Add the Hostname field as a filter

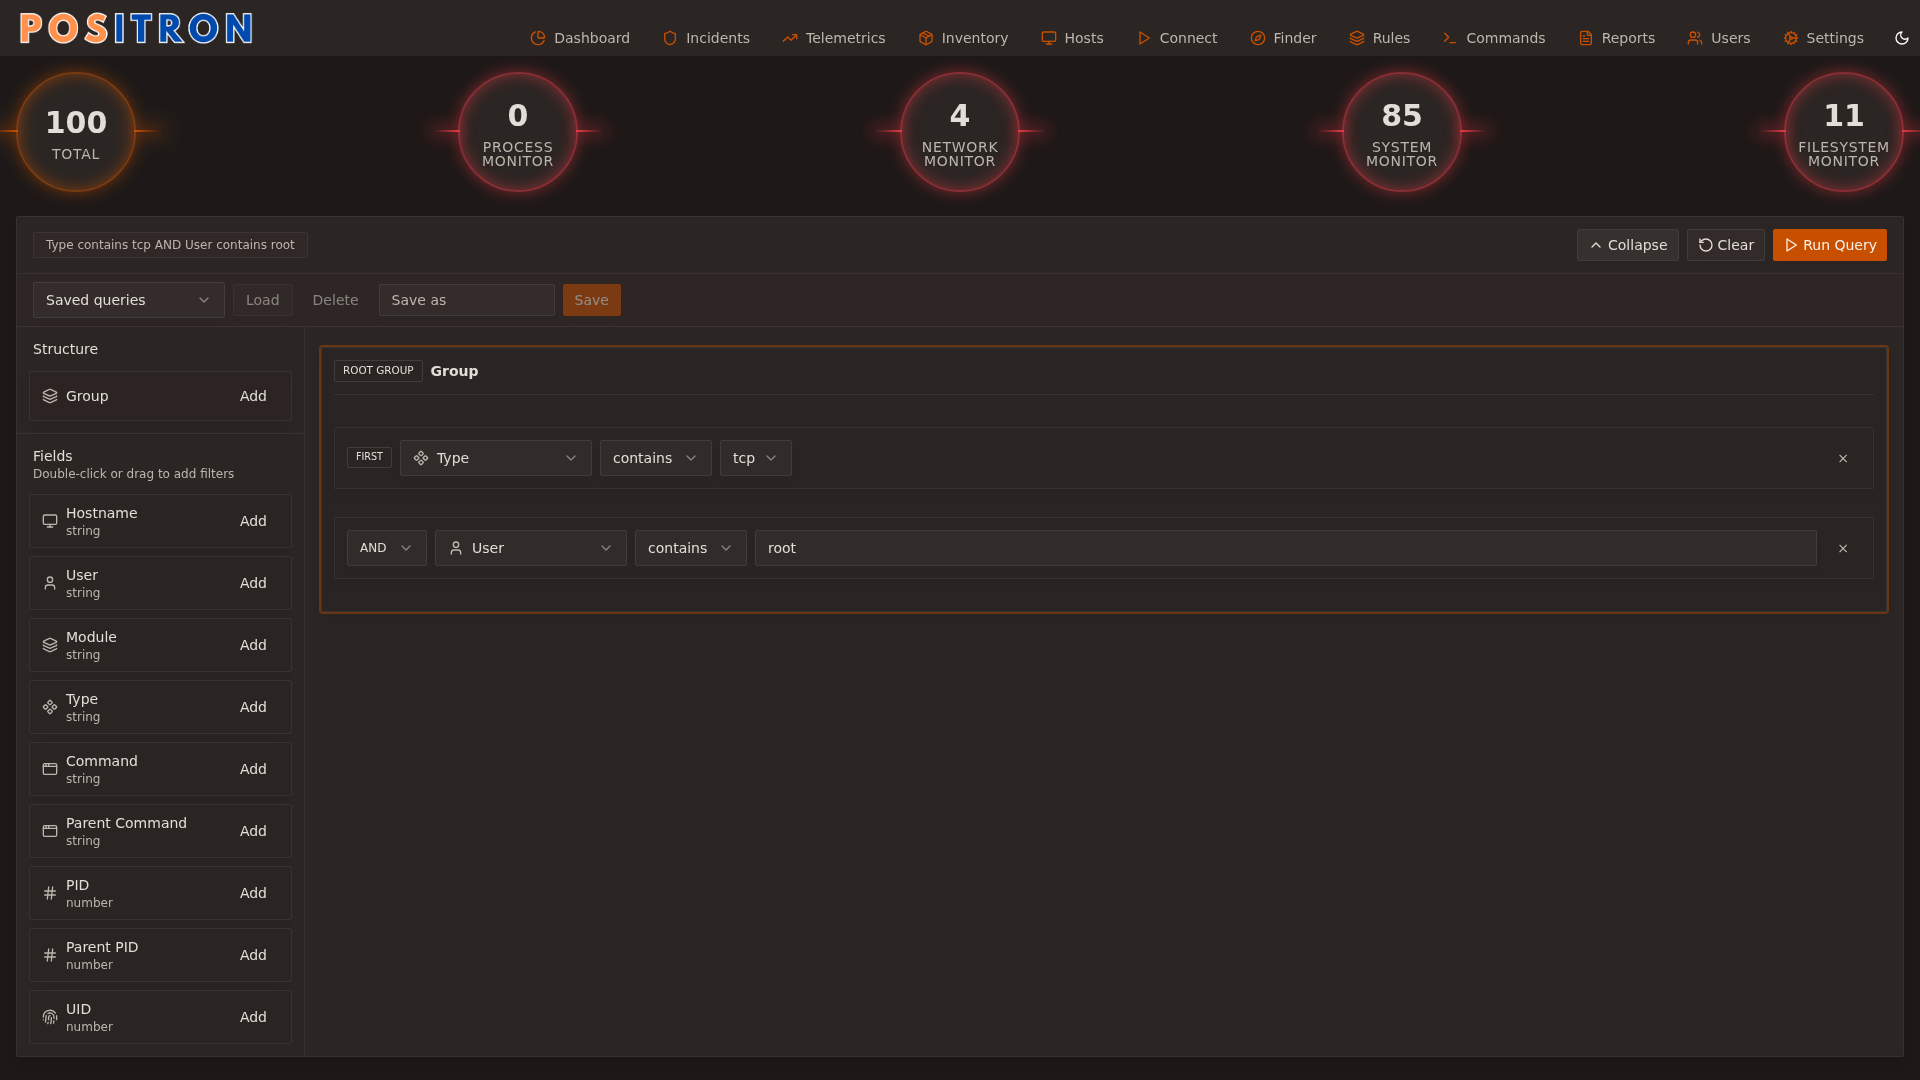(252, 521)
